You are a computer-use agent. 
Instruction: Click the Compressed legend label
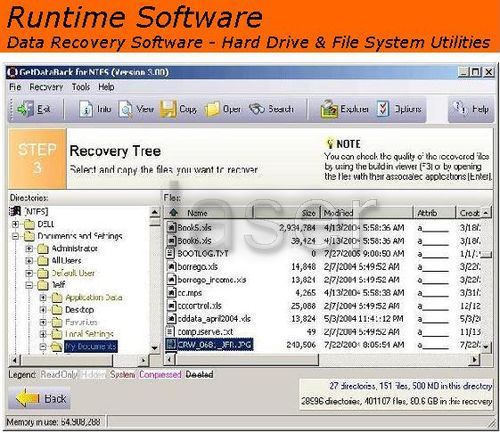pyautogui.click(x=160, y=374)
